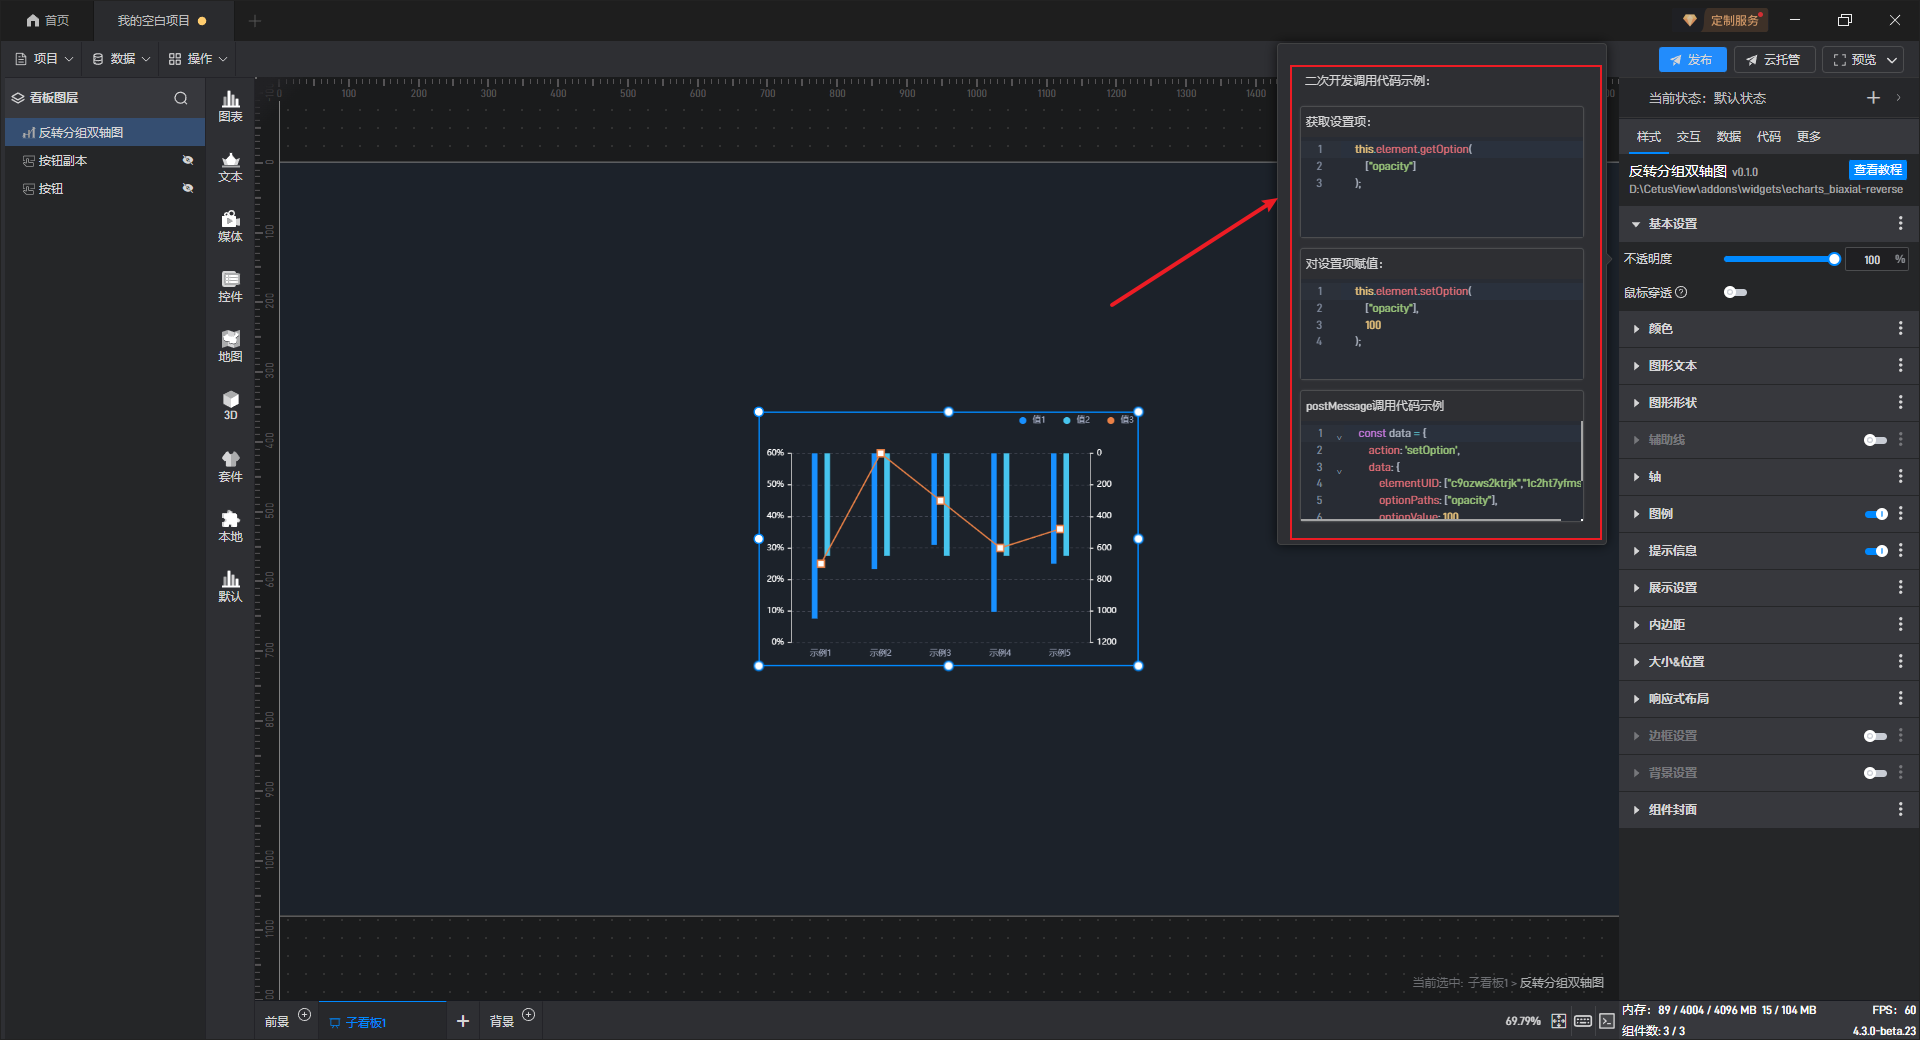The width and height of the screenshot is (1920, 1040).
Task: Show the hidden 按钮副本 layer
Action: [x=187, y=160]
